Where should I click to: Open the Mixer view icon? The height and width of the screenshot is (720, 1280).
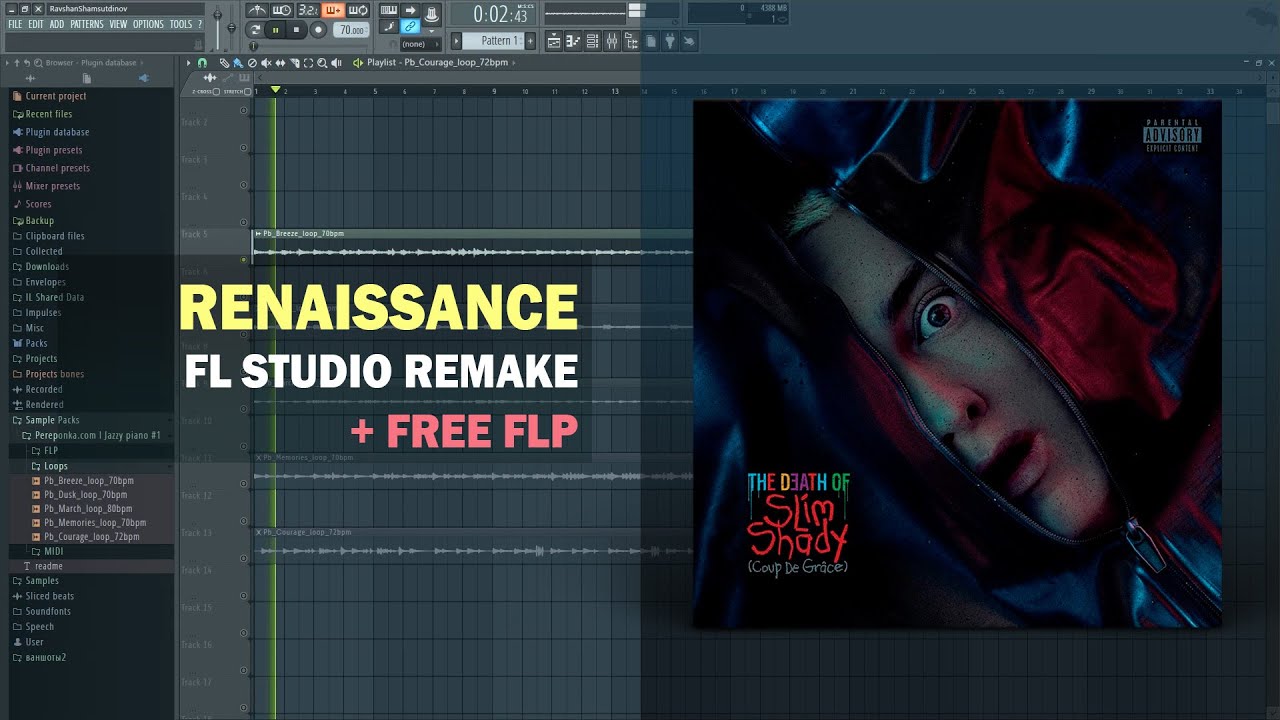pos(612,41)
